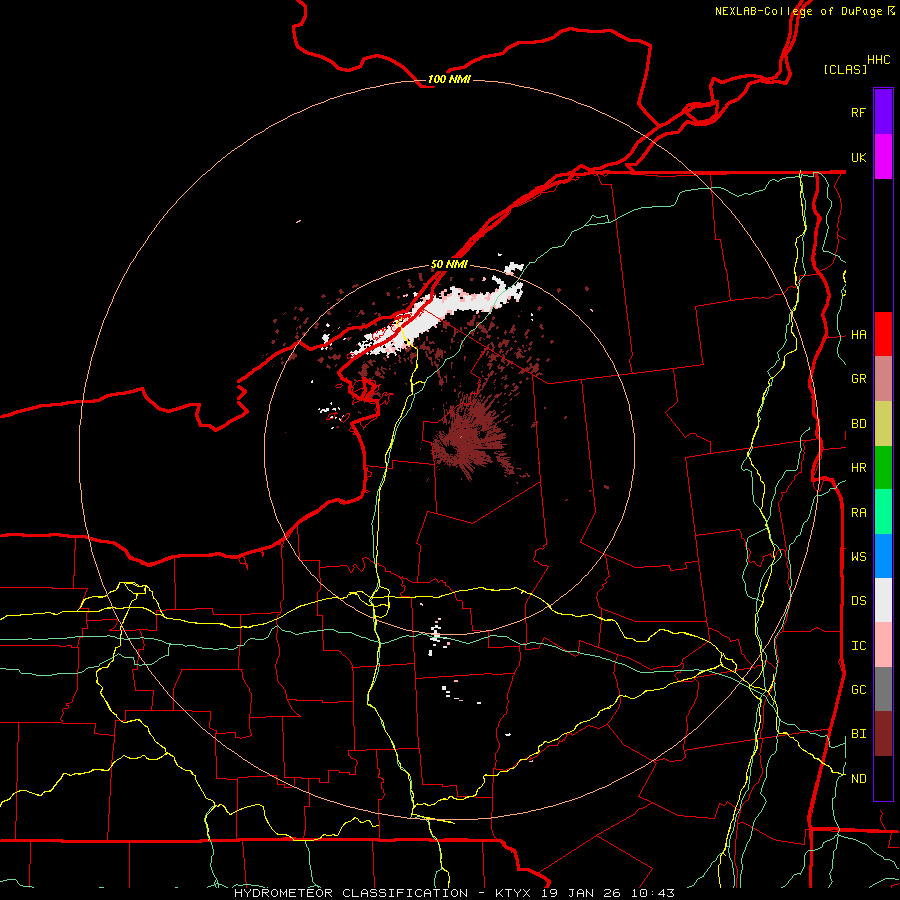Click the 'DS' legend label
Image resolution: width=900 pixels, height=900 pixels.
(858, 601)
